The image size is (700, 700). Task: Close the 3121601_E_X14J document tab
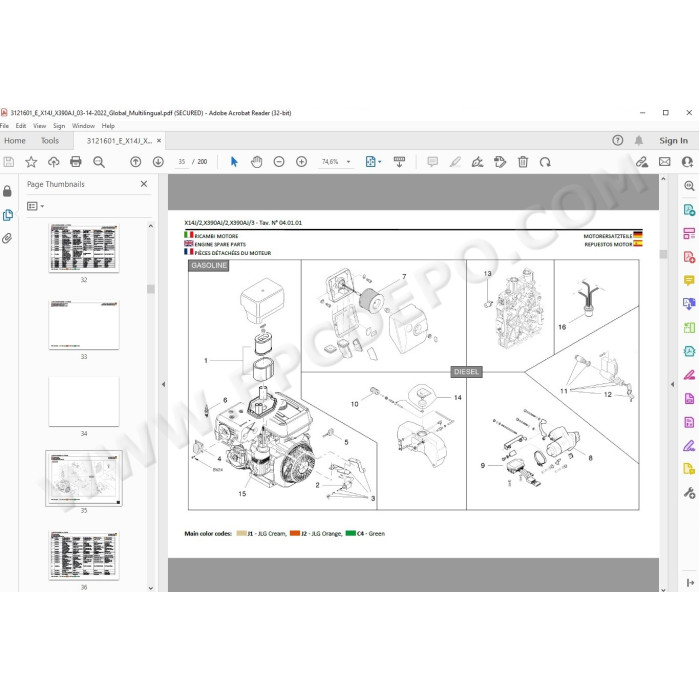click(159, 141)
